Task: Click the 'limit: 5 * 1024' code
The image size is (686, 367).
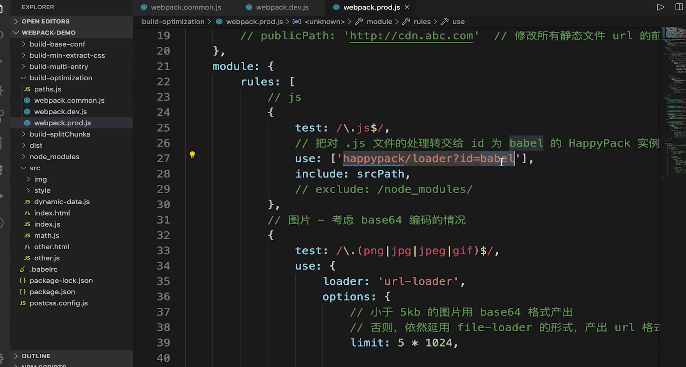Action: pos(401,343)
